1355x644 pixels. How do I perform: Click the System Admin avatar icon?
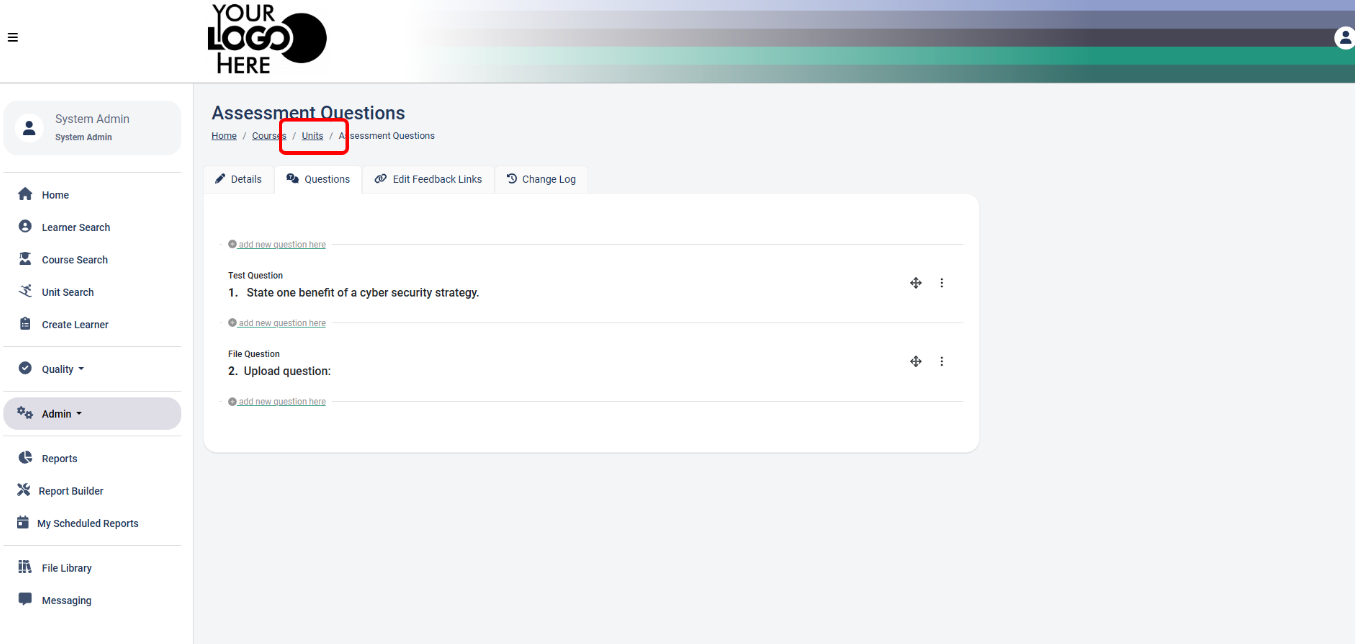click(x=29, y=128)
